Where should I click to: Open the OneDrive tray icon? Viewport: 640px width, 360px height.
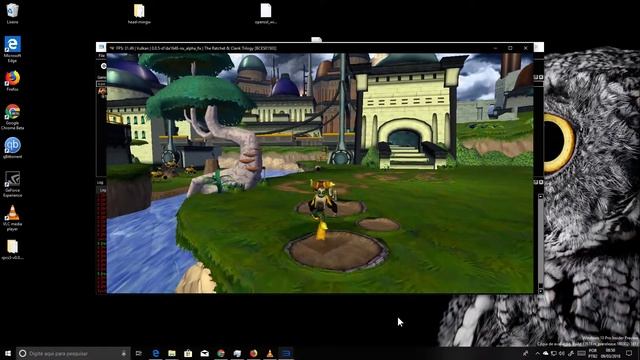click(x=546, y=353)
